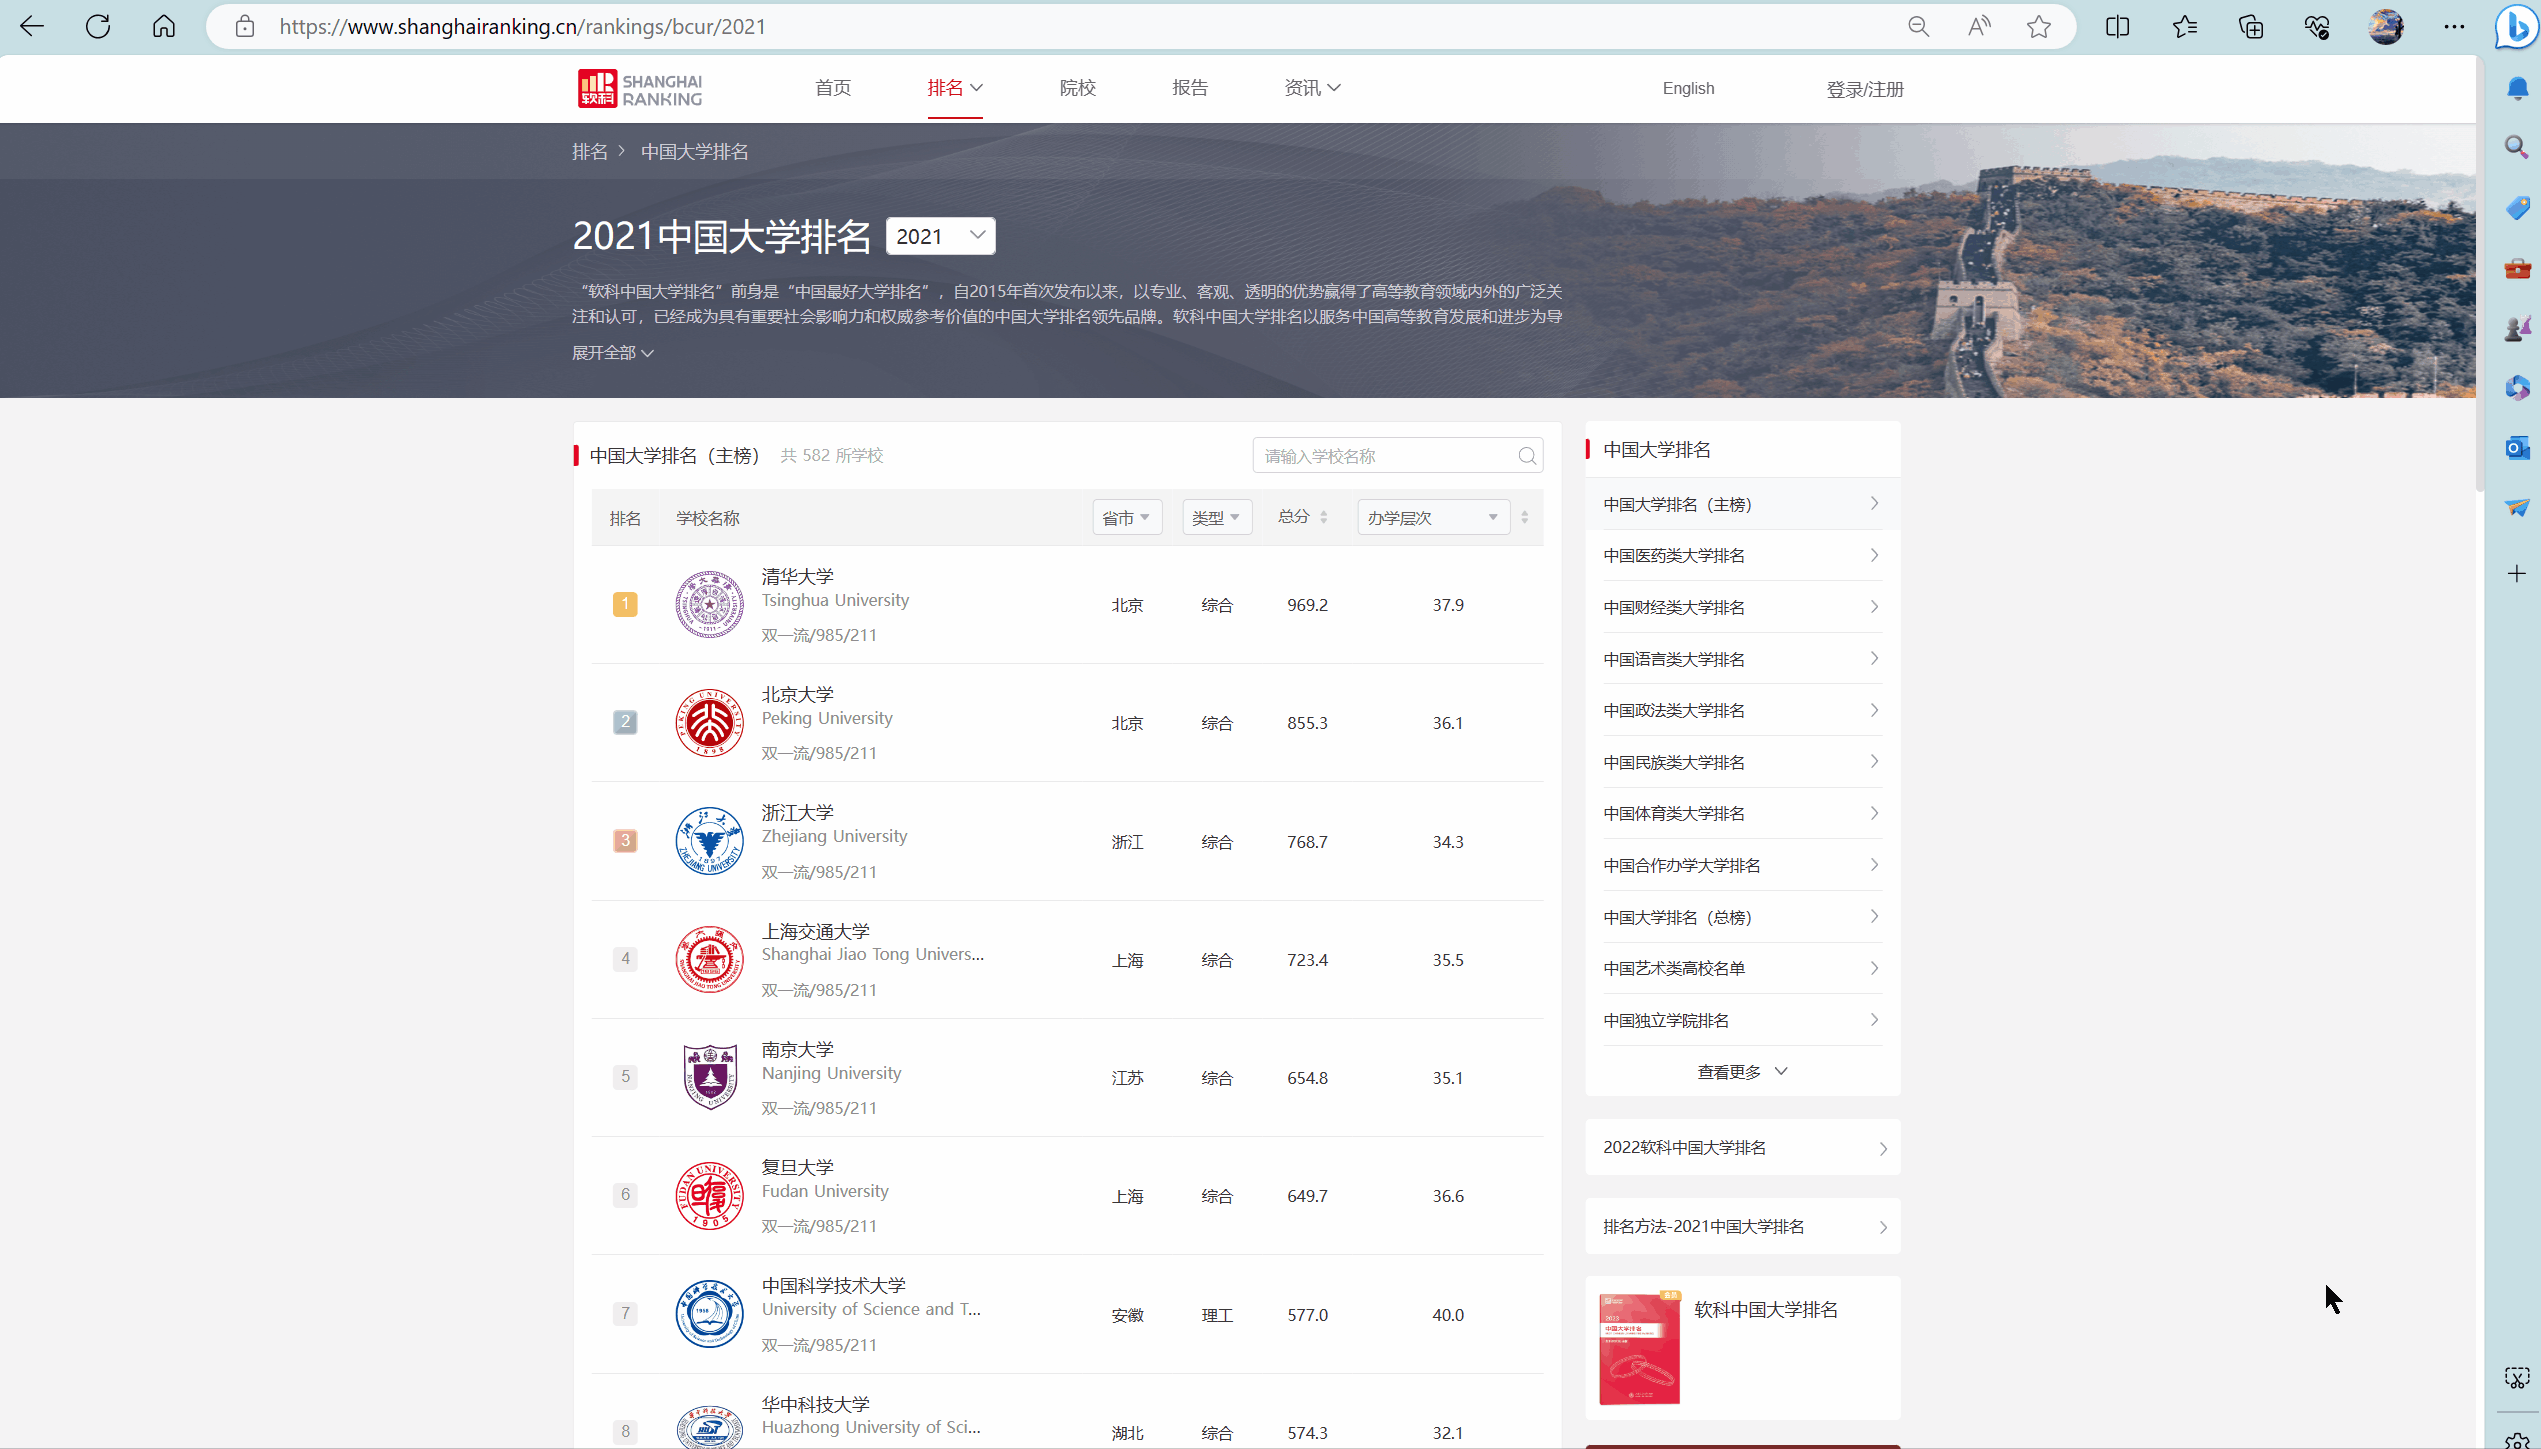Screen dimensions: 2541x1449
Task: Click the school name search input field
Action: click(1384, 457)
